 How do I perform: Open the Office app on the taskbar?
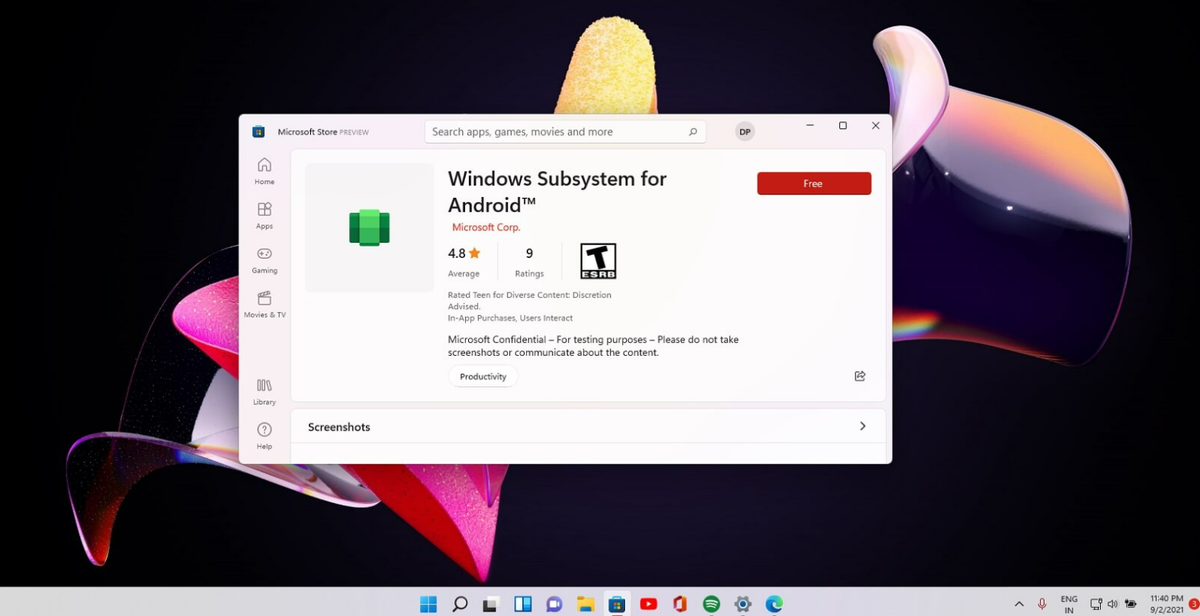(680, 603)
